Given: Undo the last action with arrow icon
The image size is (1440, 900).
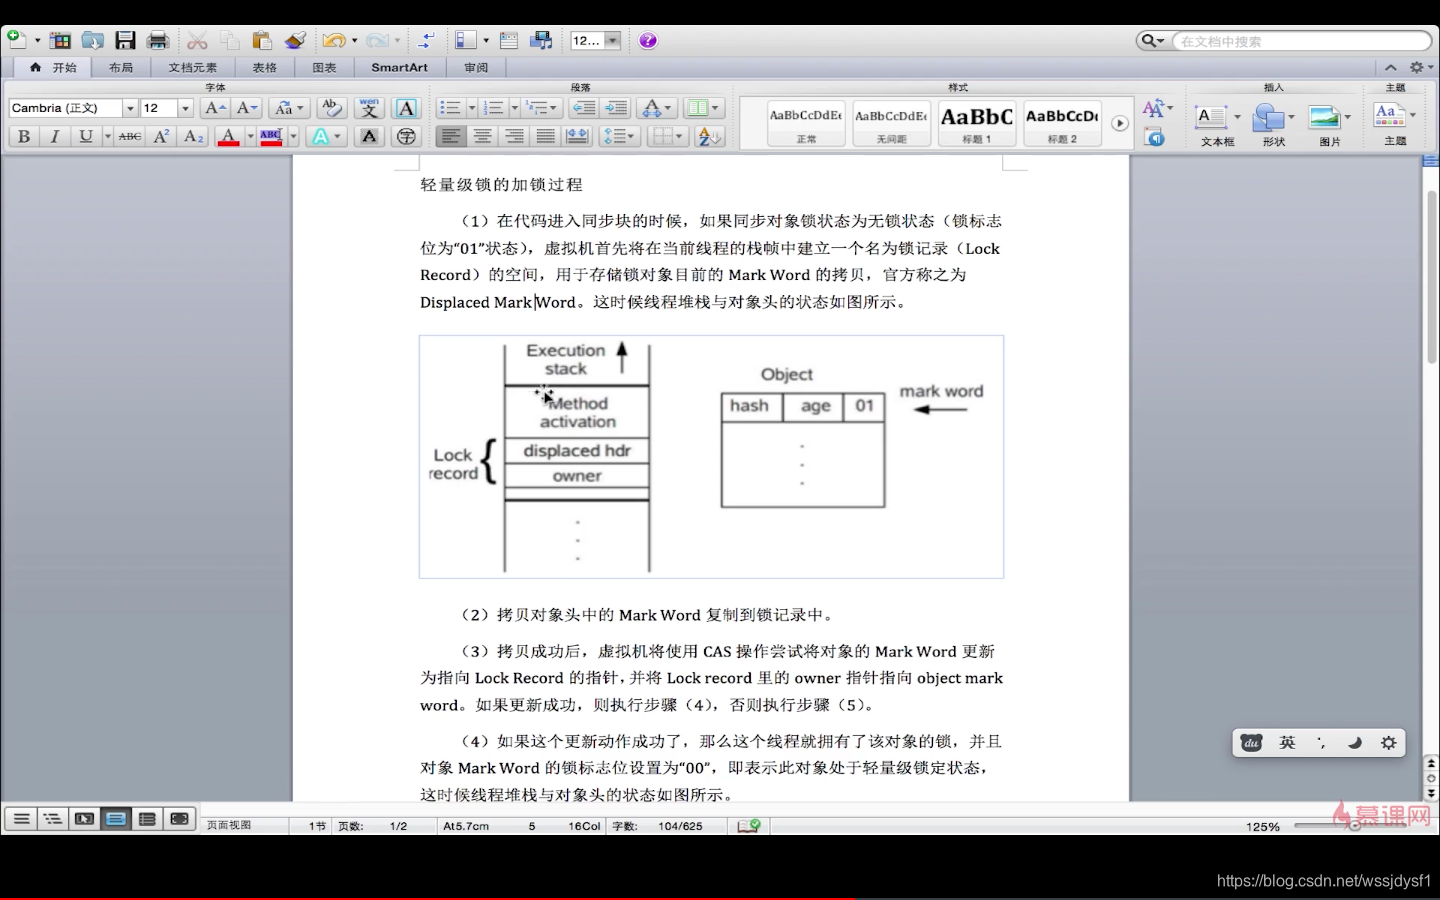Looking at the screenshot, I should [x=333, y=40].
